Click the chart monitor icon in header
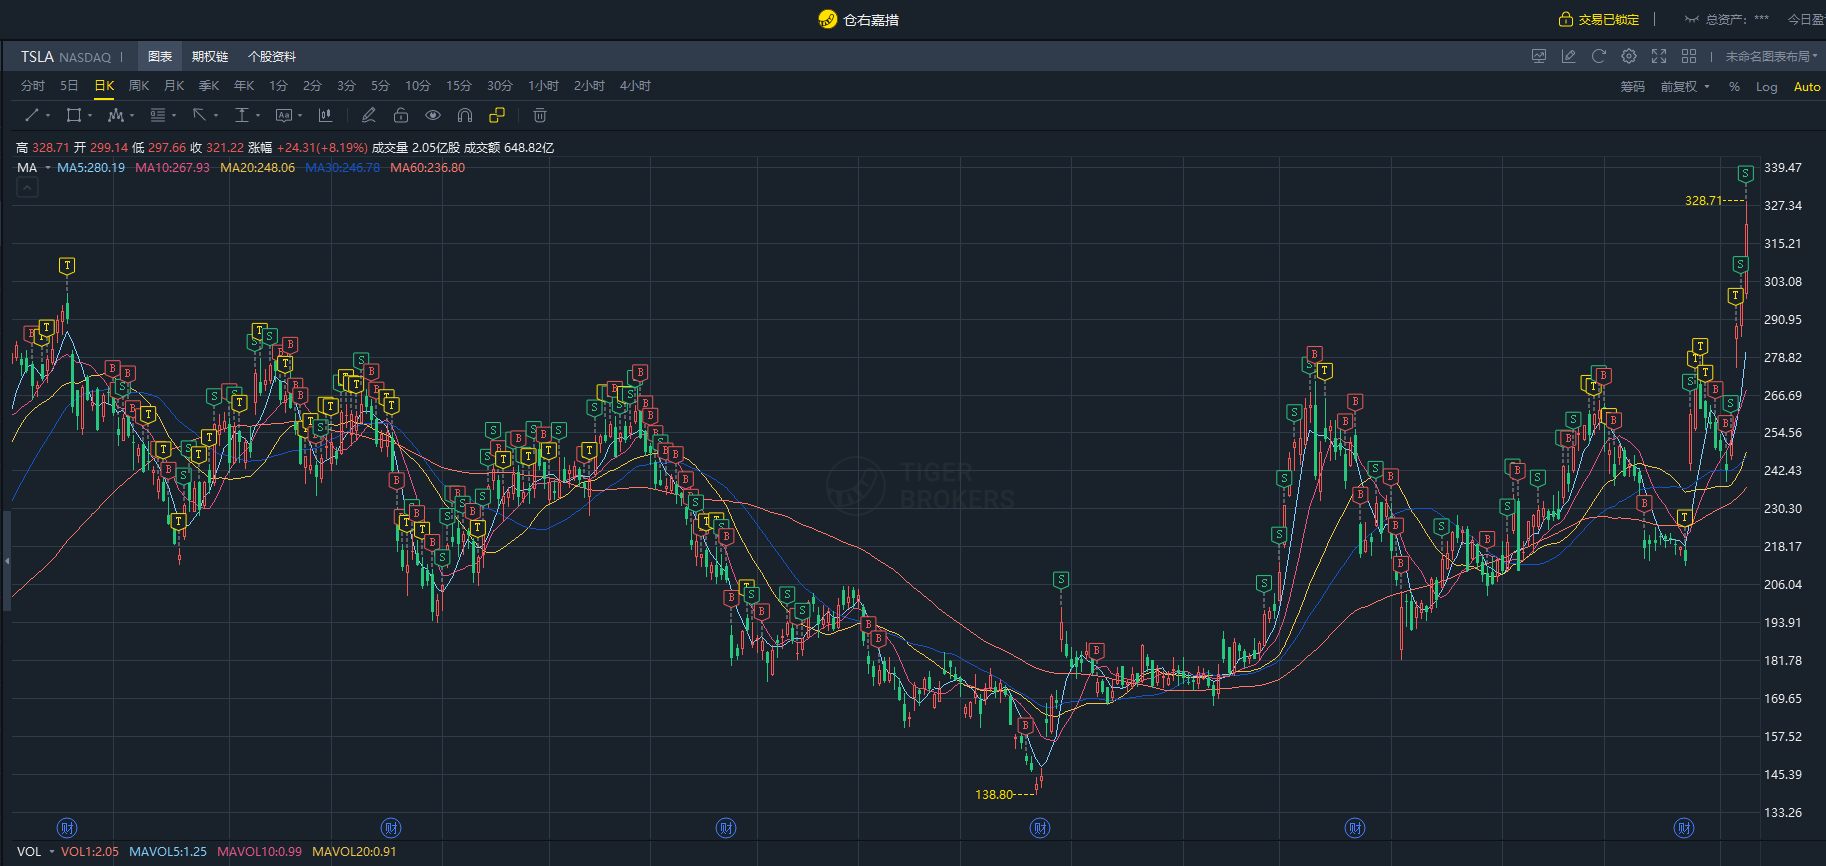Viewport: 1826px width, 866px height. [1539, 56]
